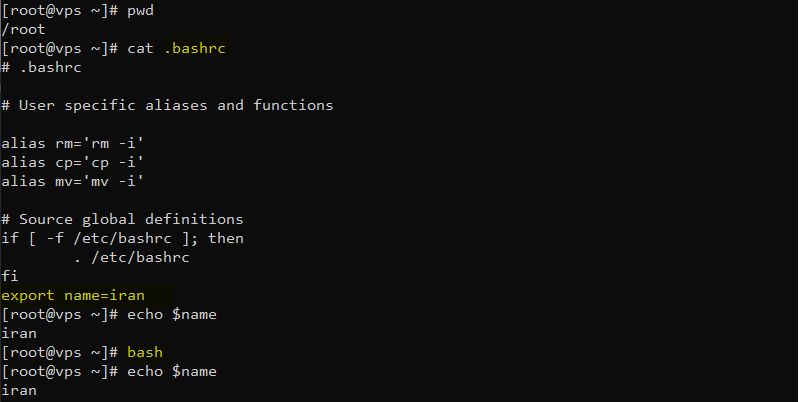Click the '# .bashrc' comment line
The image size is (800, 402).
[x=41, y=67]
